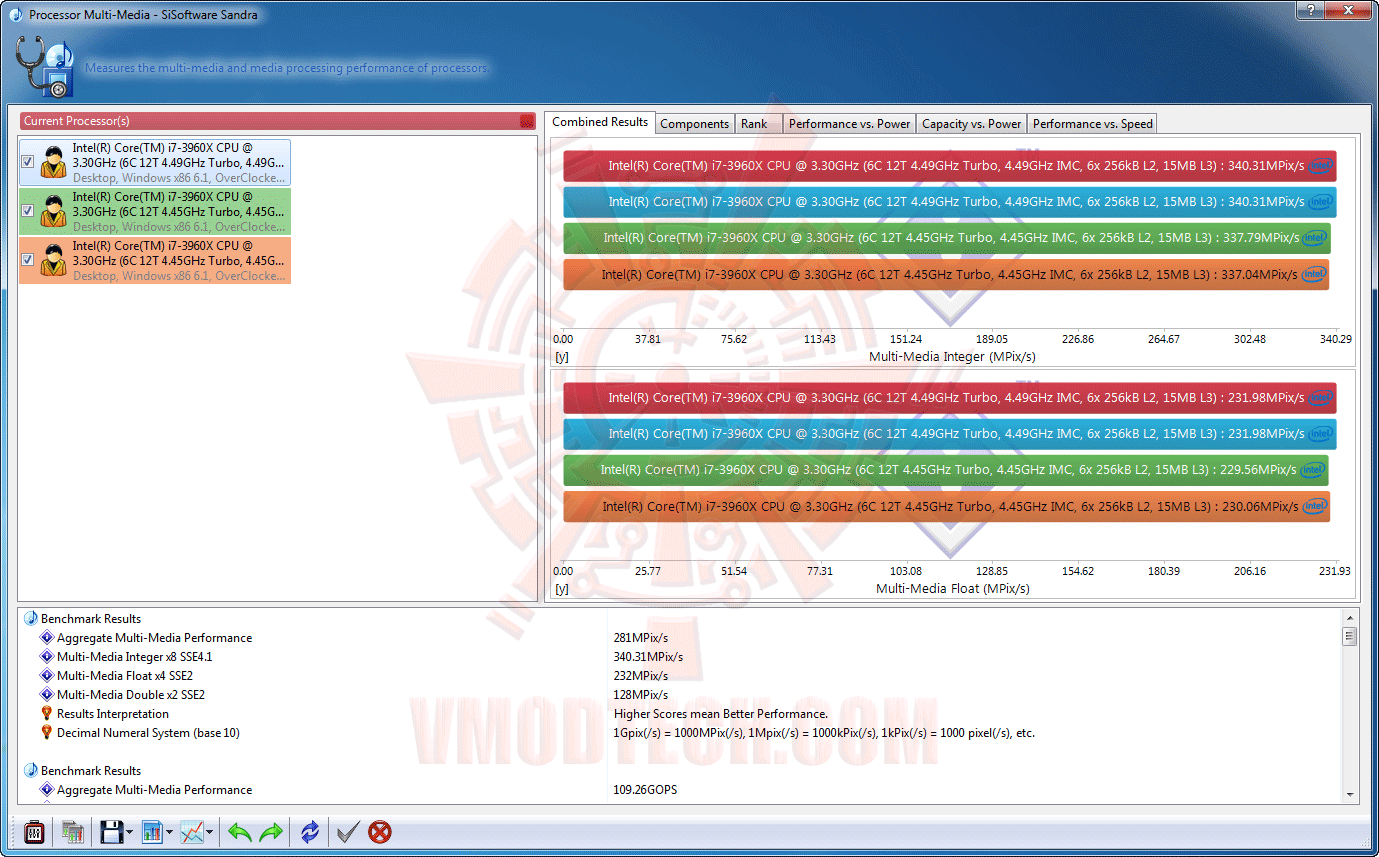This screenshot has width=1379, height=857.
Task: Cancel with the red X circle icon
Action: [380, 831]
